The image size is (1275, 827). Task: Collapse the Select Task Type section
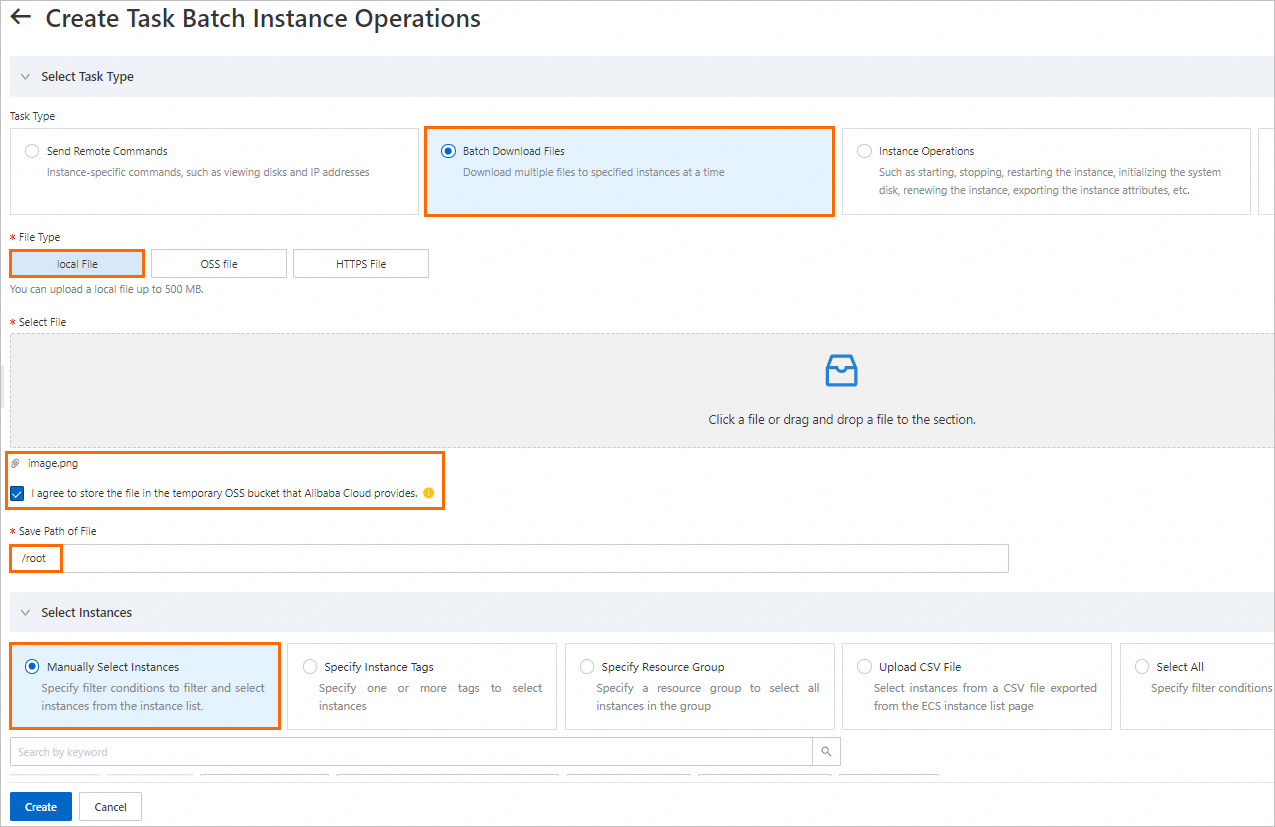tap(24, 77)
